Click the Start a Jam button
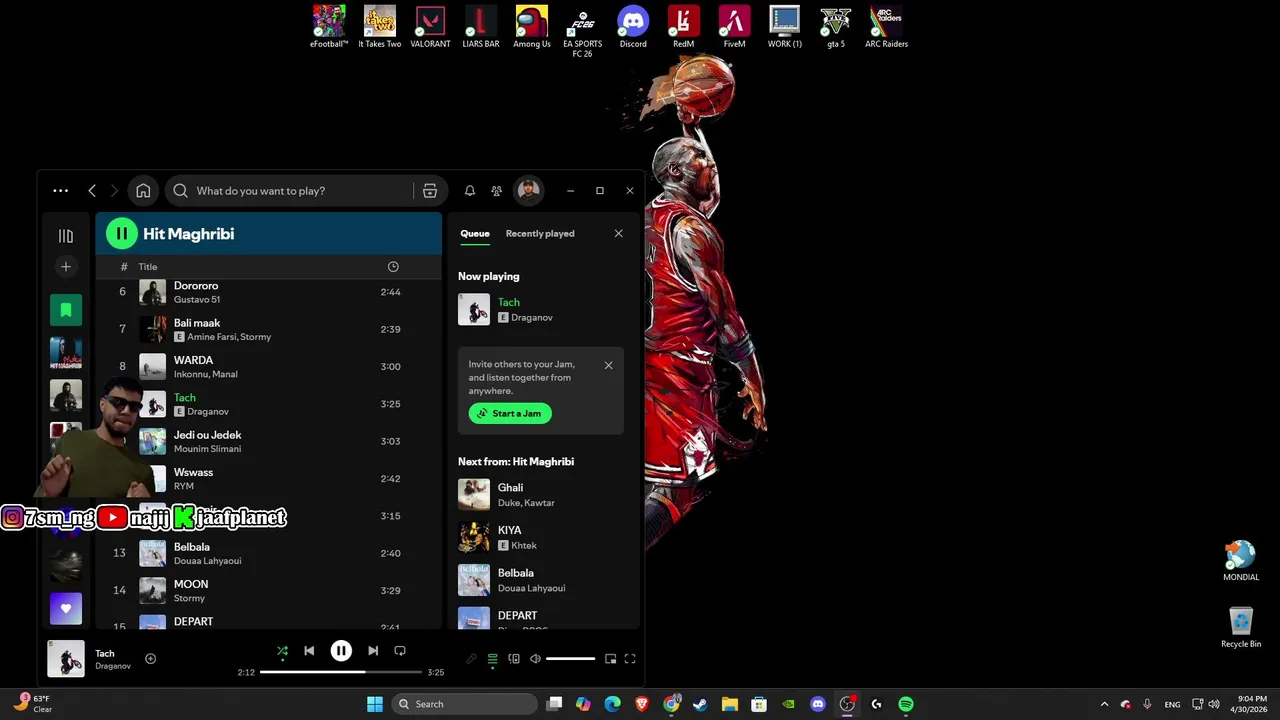Screen dimensions: 1280x720 click(x=510, y=413)
